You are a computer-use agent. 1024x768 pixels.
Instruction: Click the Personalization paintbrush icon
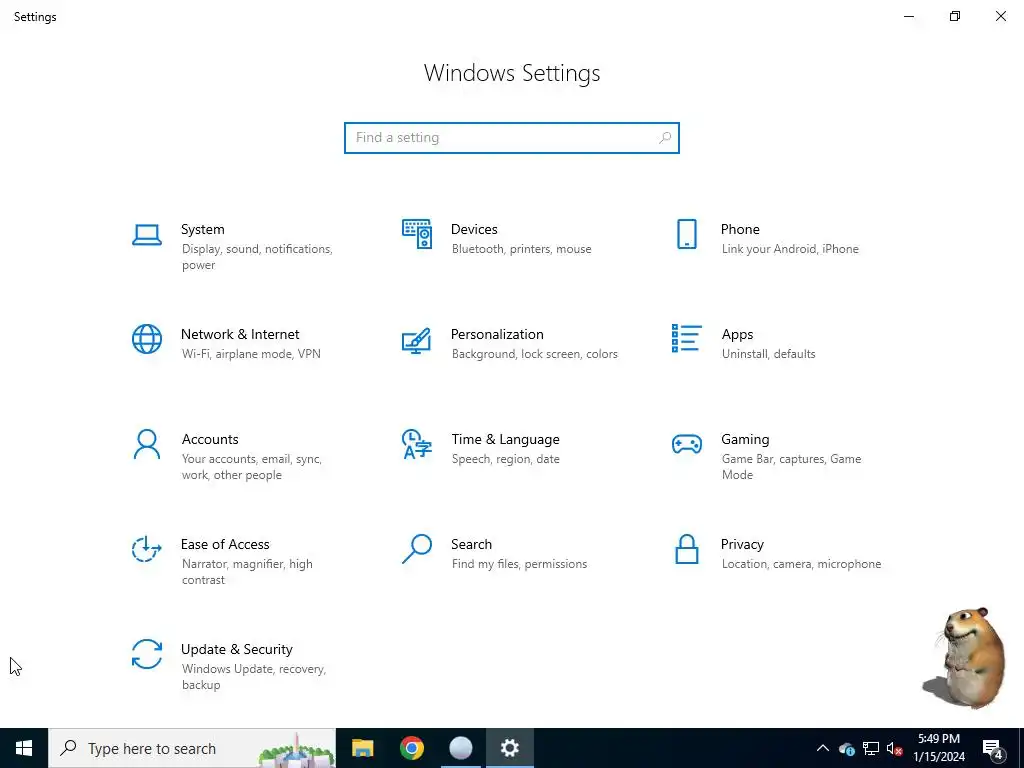tap(417, 340)
